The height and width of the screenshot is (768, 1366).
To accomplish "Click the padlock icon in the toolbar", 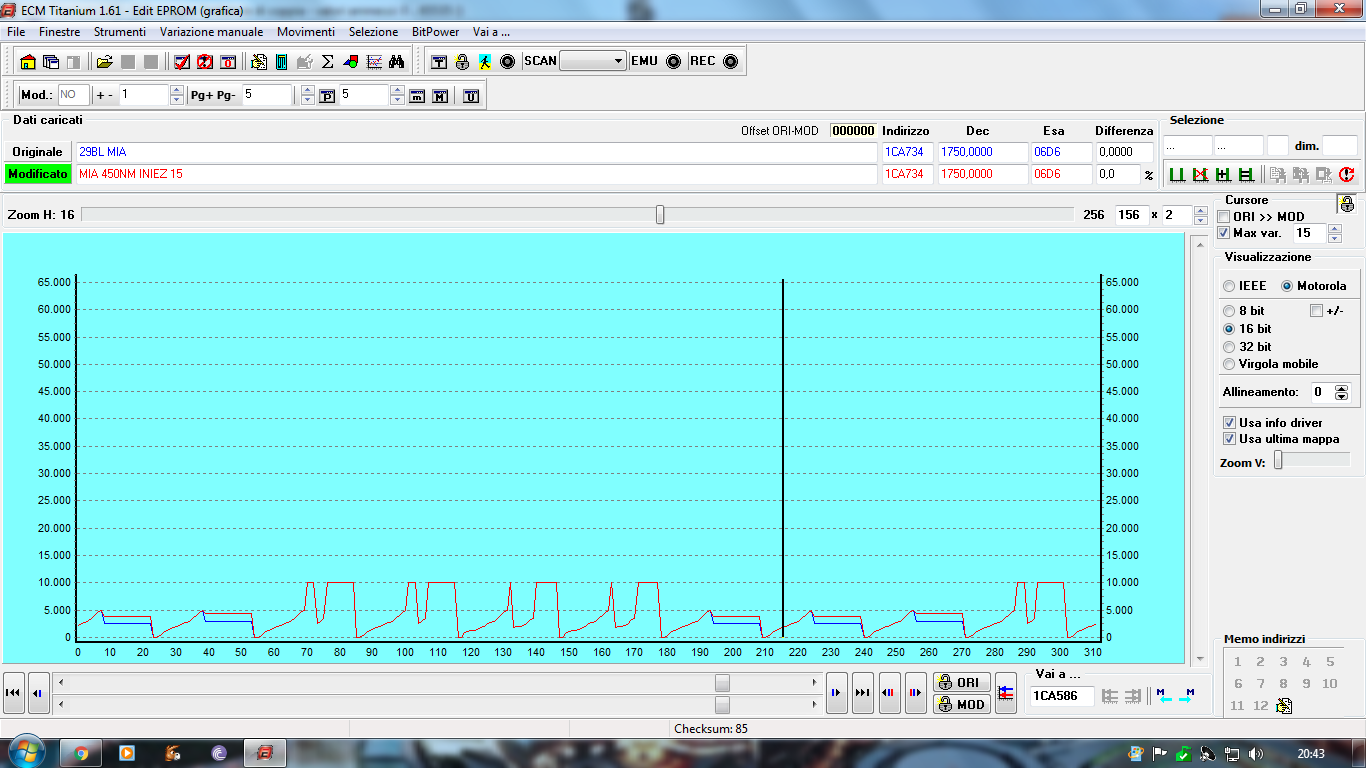I will pyautogui.click(x=462, y=61).
